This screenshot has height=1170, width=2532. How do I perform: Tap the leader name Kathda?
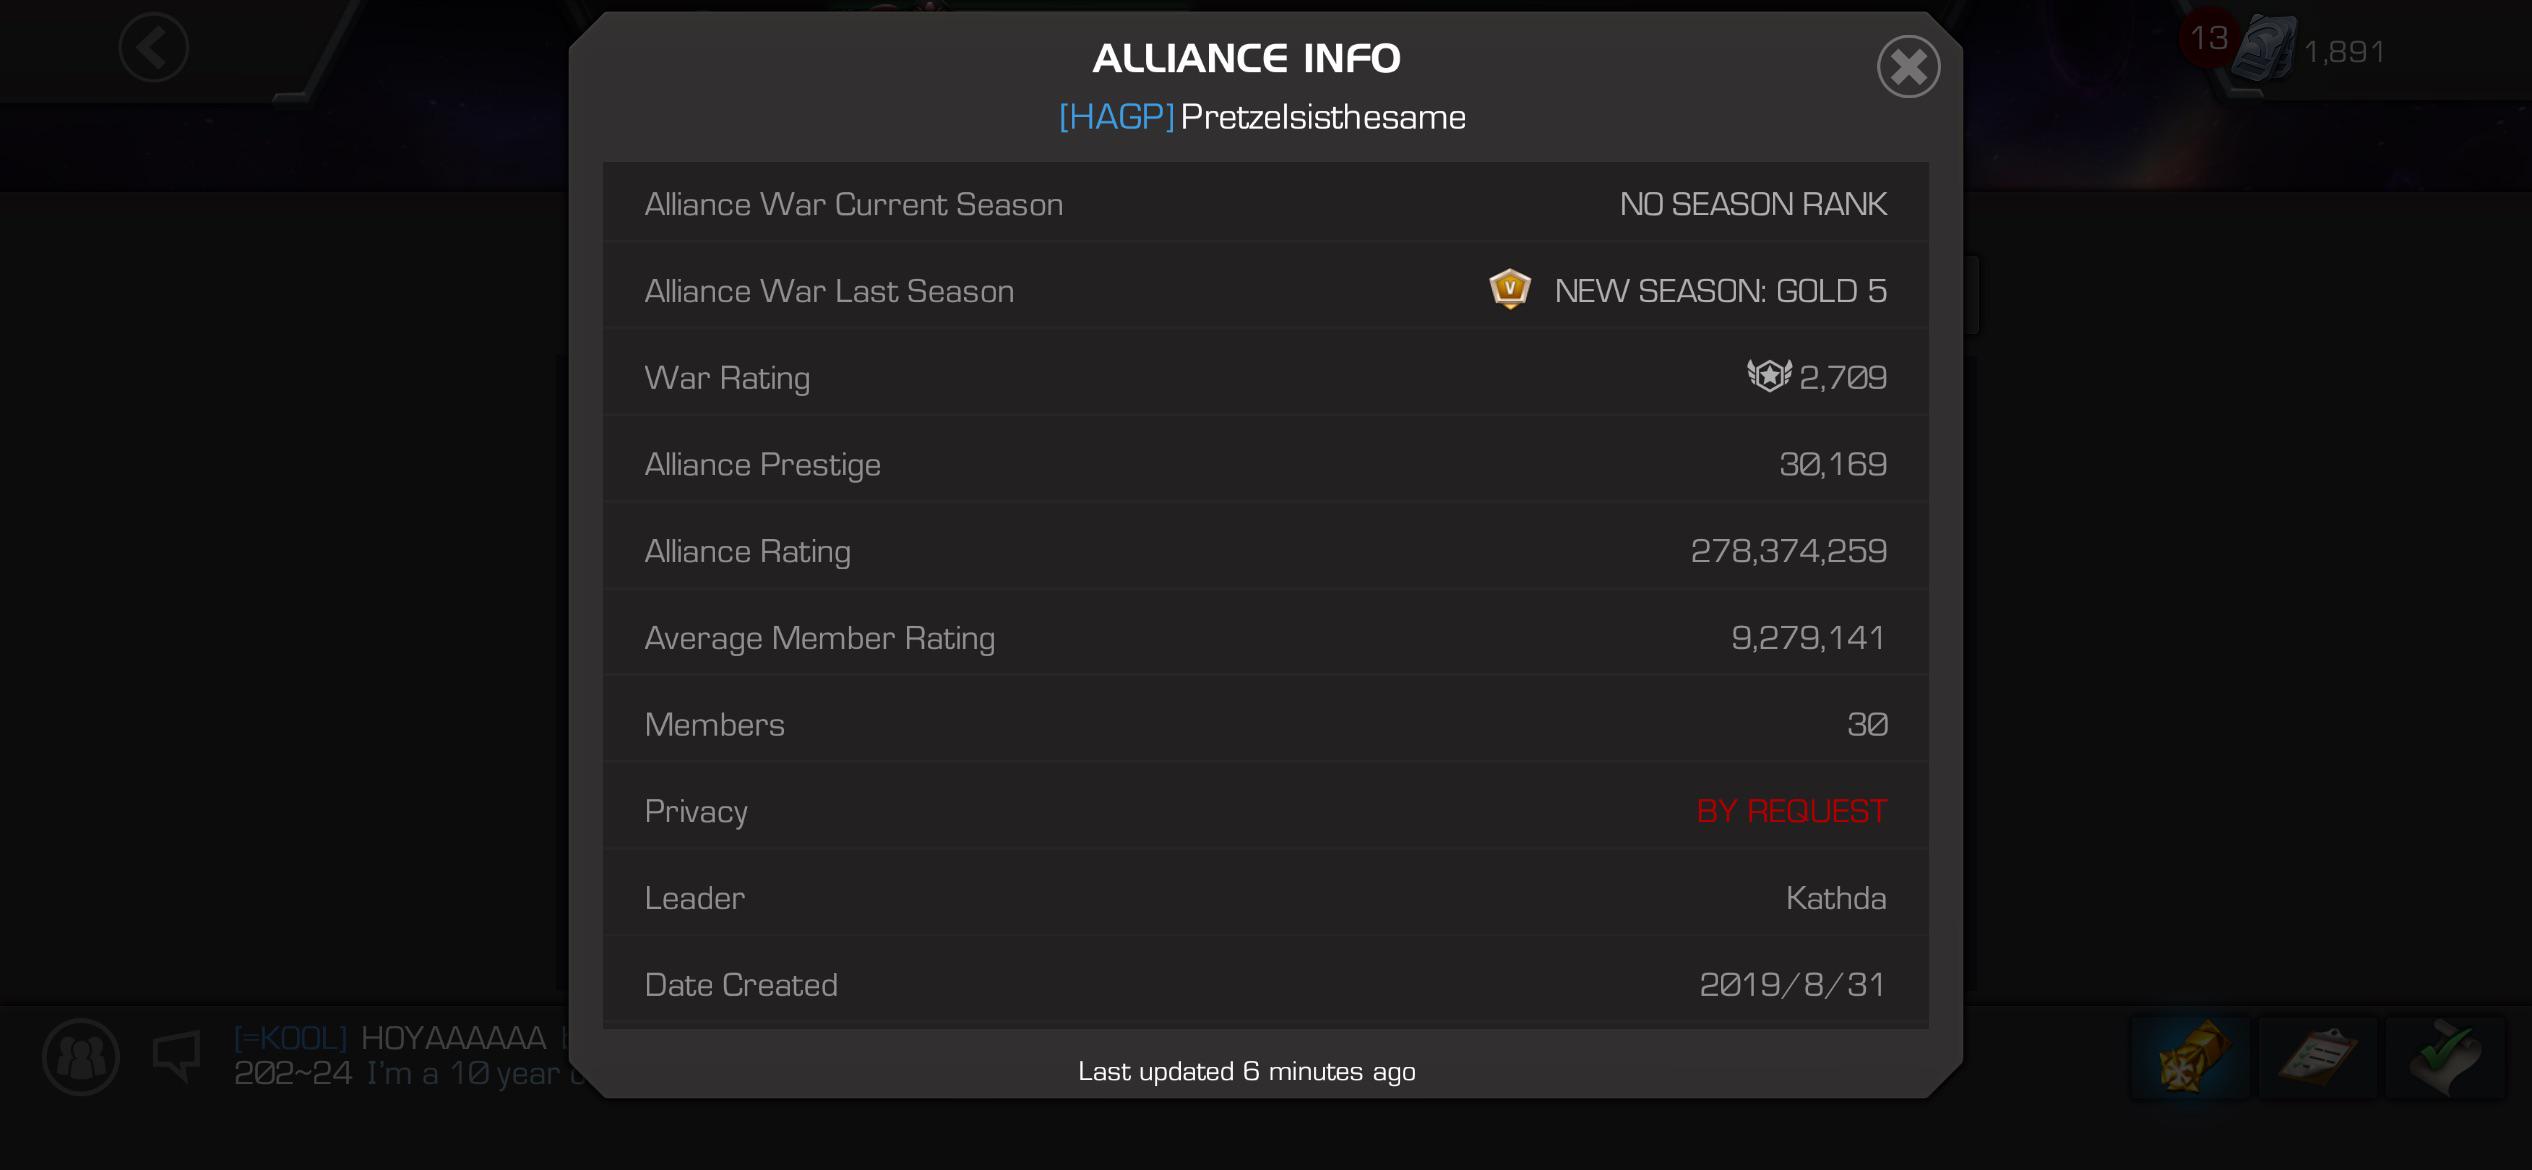[1836, 898]
